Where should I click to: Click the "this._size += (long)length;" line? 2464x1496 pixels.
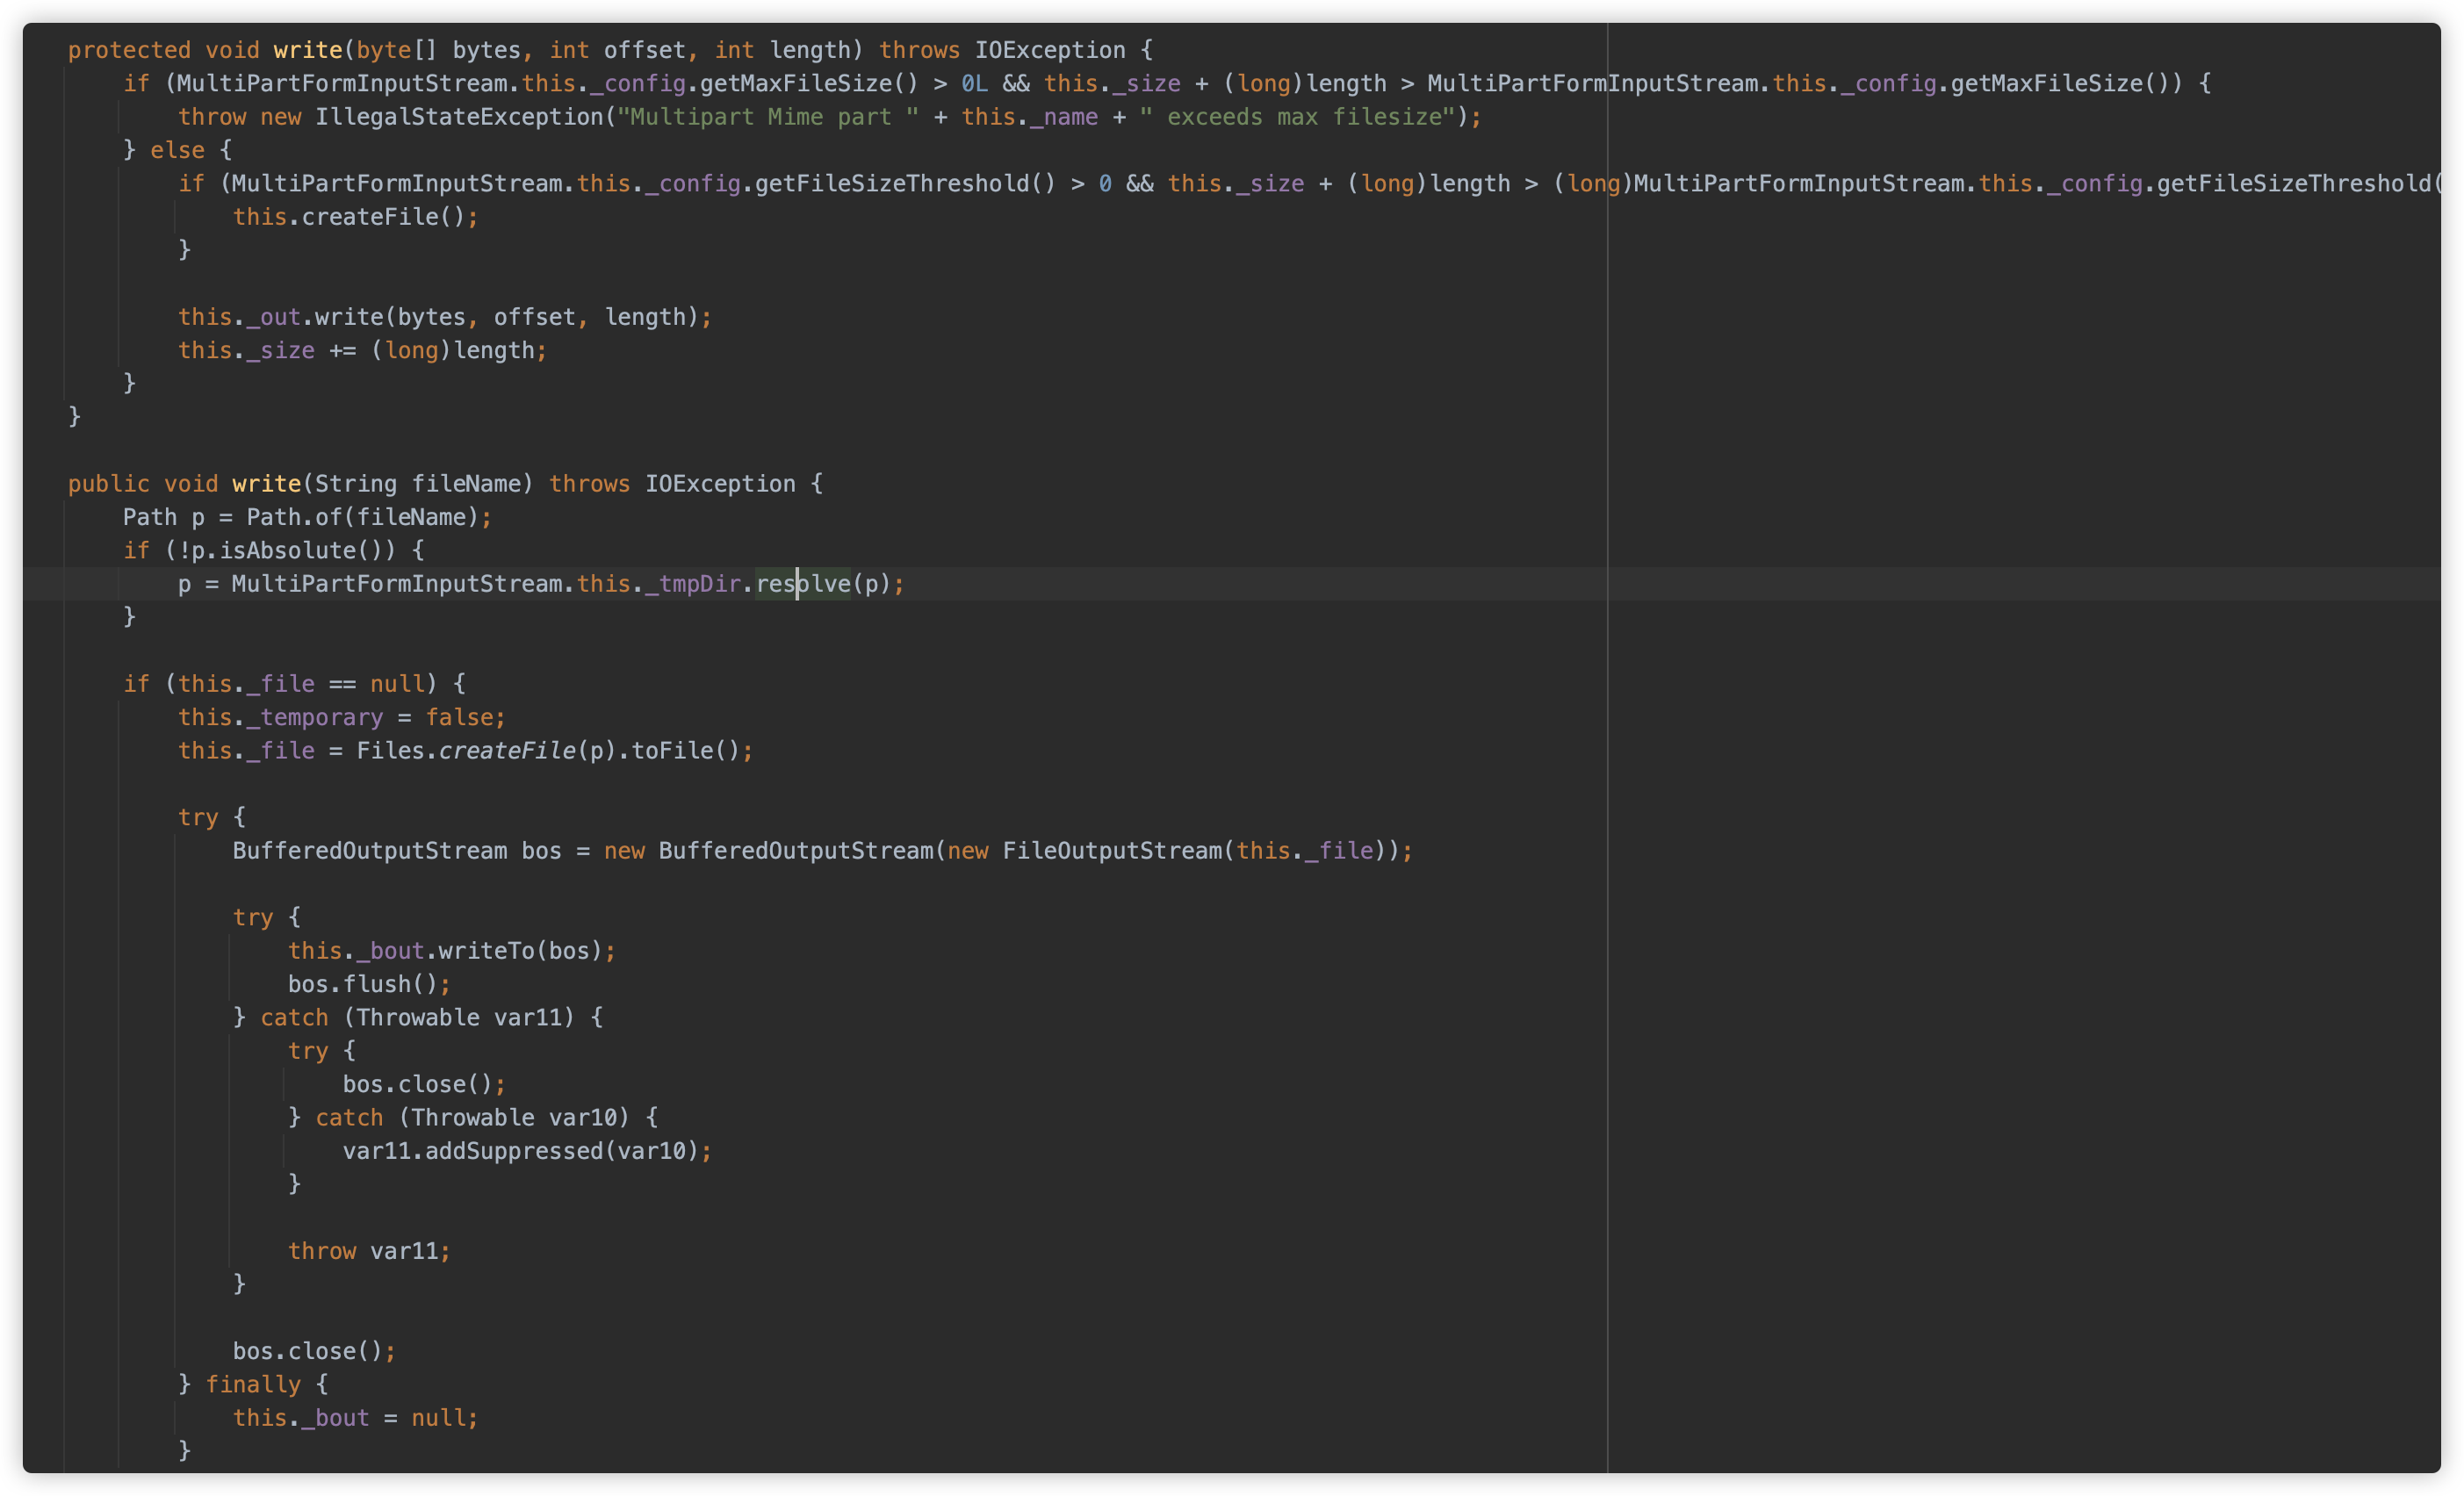[x=363, y=350]
